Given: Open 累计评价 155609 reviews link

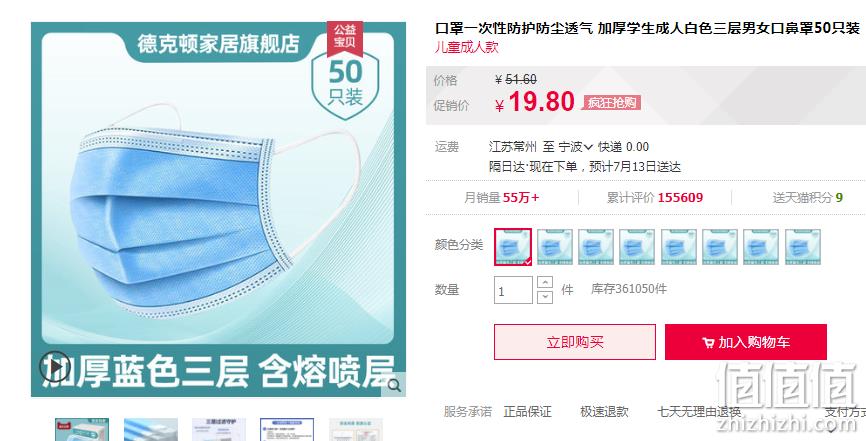Looking at the screenshot, I should 655,198.
